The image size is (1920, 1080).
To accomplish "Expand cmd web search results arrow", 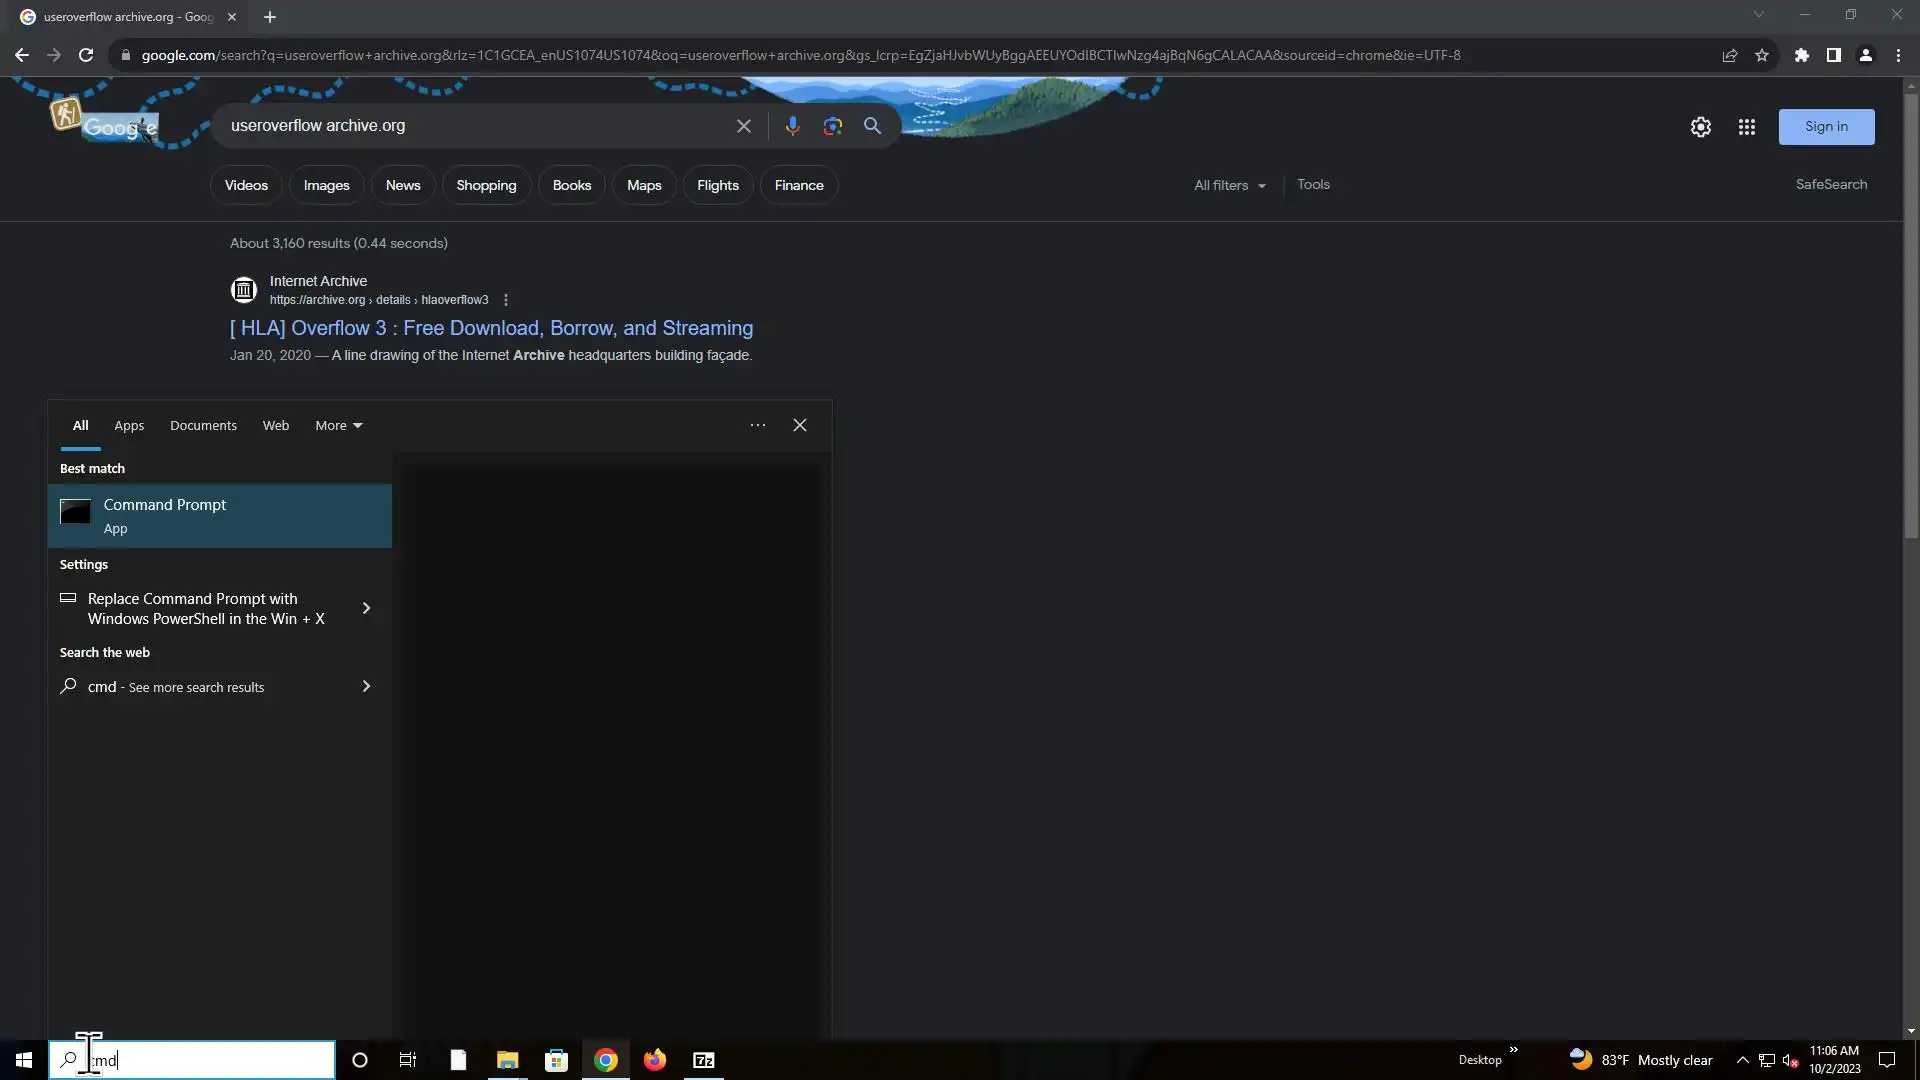I will tap(366, 686).
